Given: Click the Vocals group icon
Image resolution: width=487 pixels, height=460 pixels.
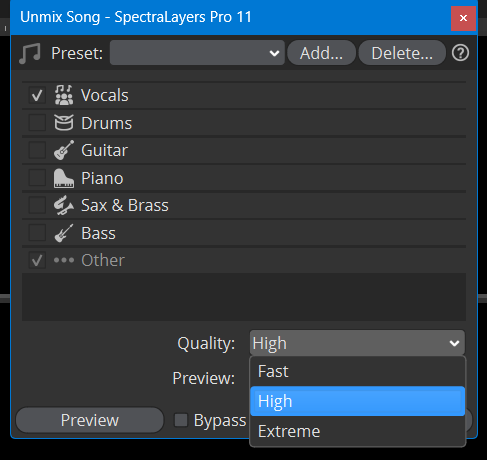Looking at the screenshot, I should (x=64, y=95).
